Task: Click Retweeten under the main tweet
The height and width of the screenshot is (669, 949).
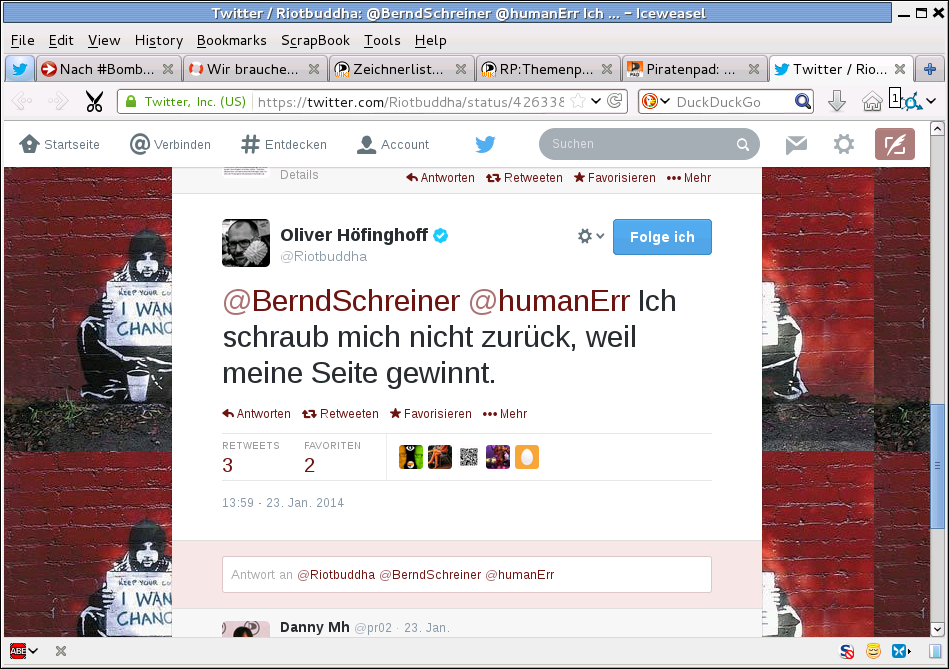Action: coord(340,414)
